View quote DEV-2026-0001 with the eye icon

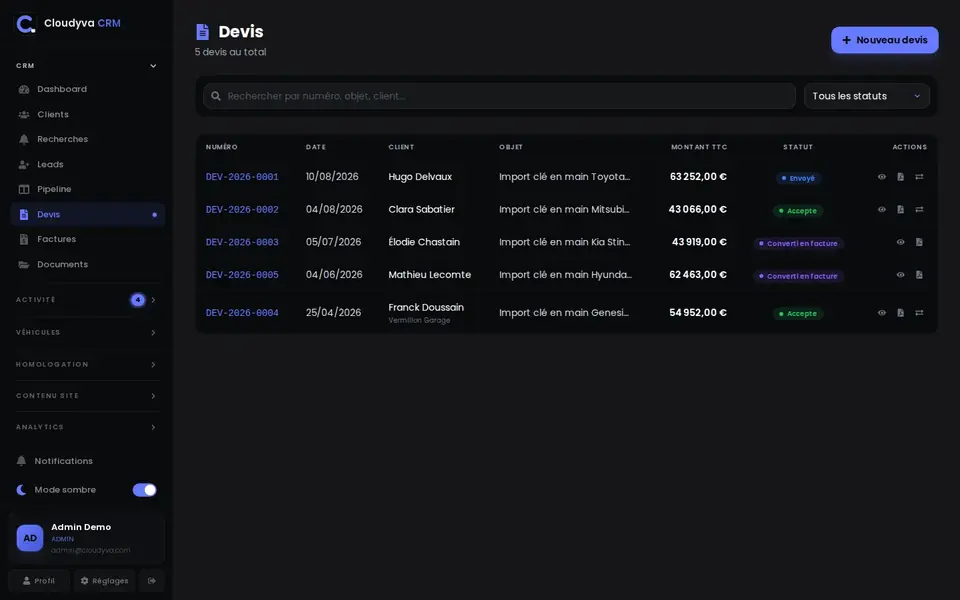(882, 177)
